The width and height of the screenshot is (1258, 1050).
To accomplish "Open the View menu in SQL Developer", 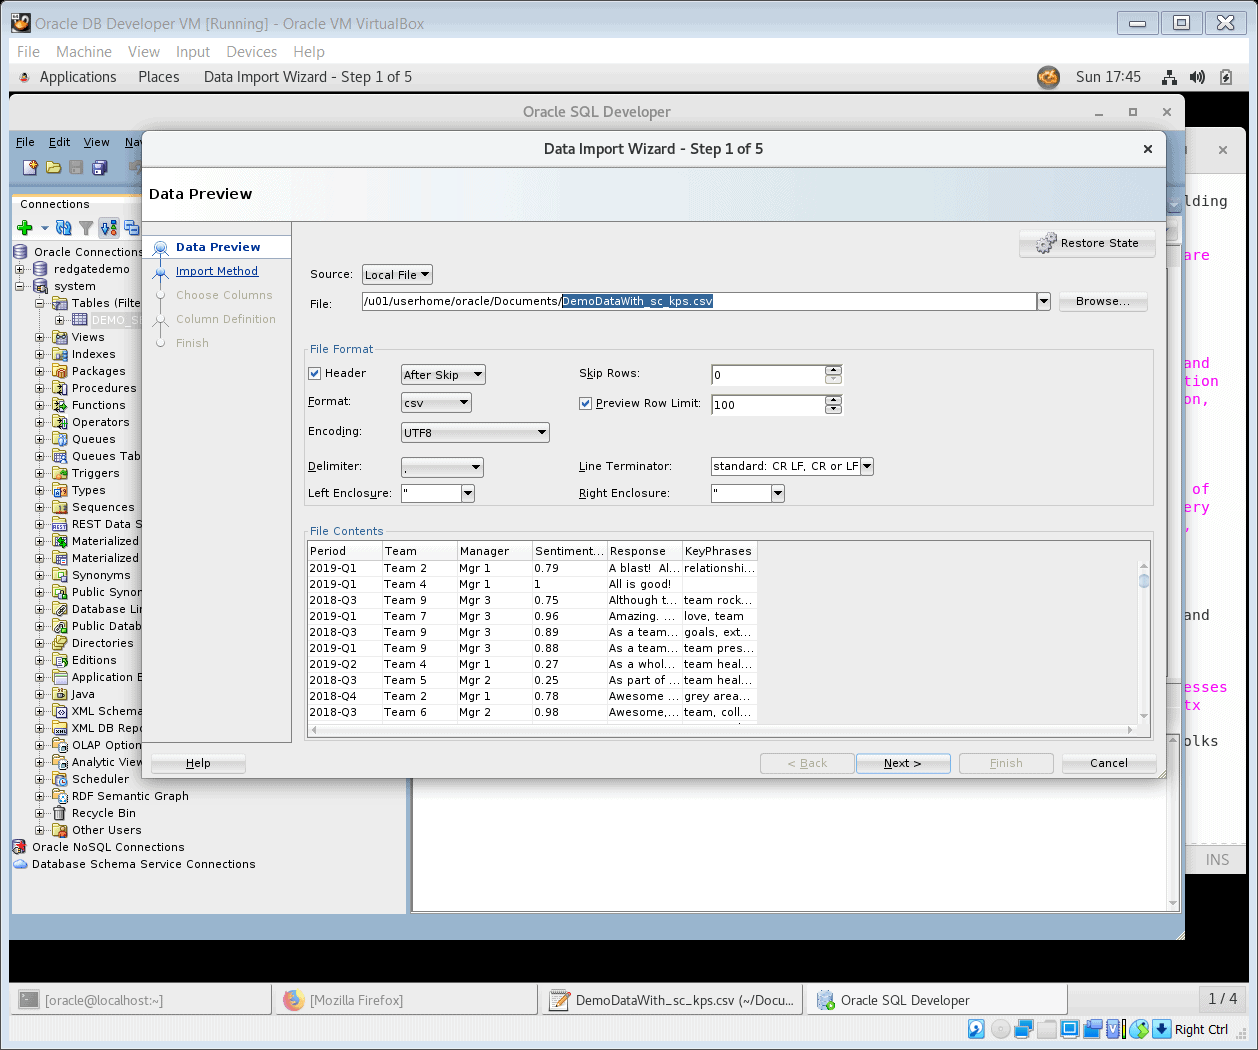I will (x=97, y=142).
